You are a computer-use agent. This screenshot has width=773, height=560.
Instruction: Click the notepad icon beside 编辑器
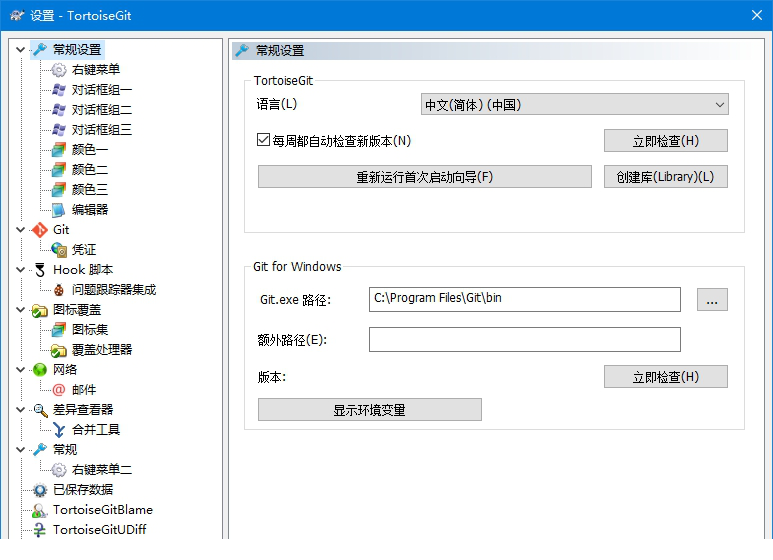[x=59, y=210]
